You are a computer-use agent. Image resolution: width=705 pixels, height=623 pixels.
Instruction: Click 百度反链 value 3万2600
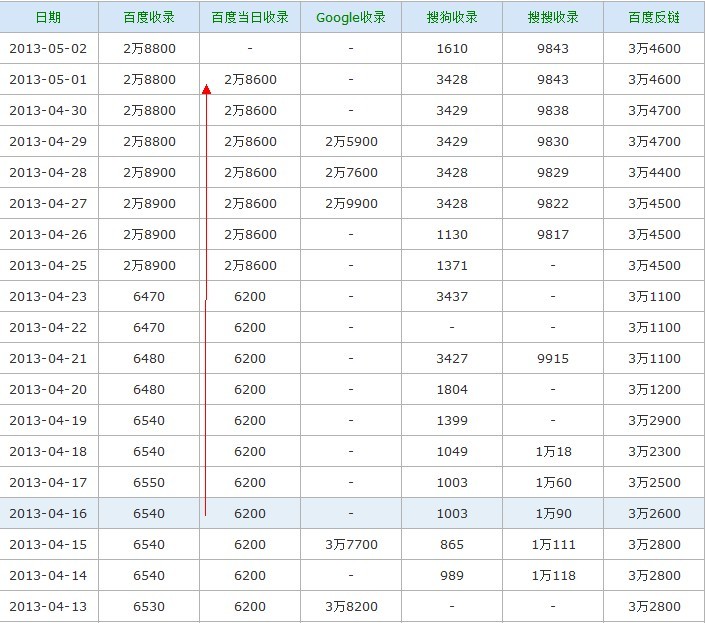(x=655, y=513)
